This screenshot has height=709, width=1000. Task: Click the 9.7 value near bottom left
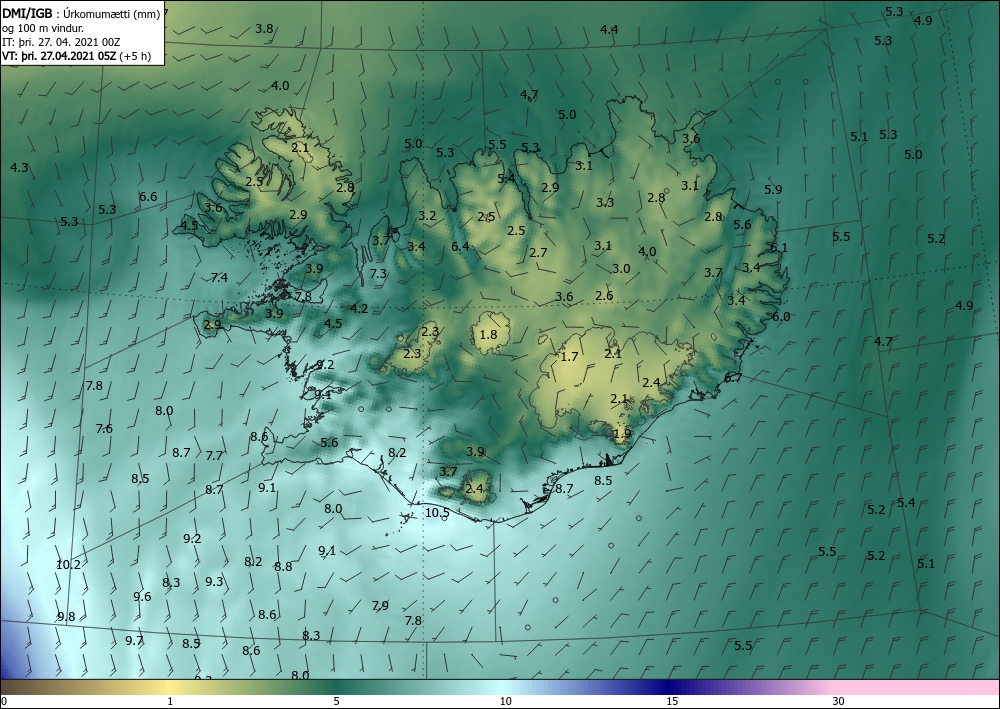(134, 641)
